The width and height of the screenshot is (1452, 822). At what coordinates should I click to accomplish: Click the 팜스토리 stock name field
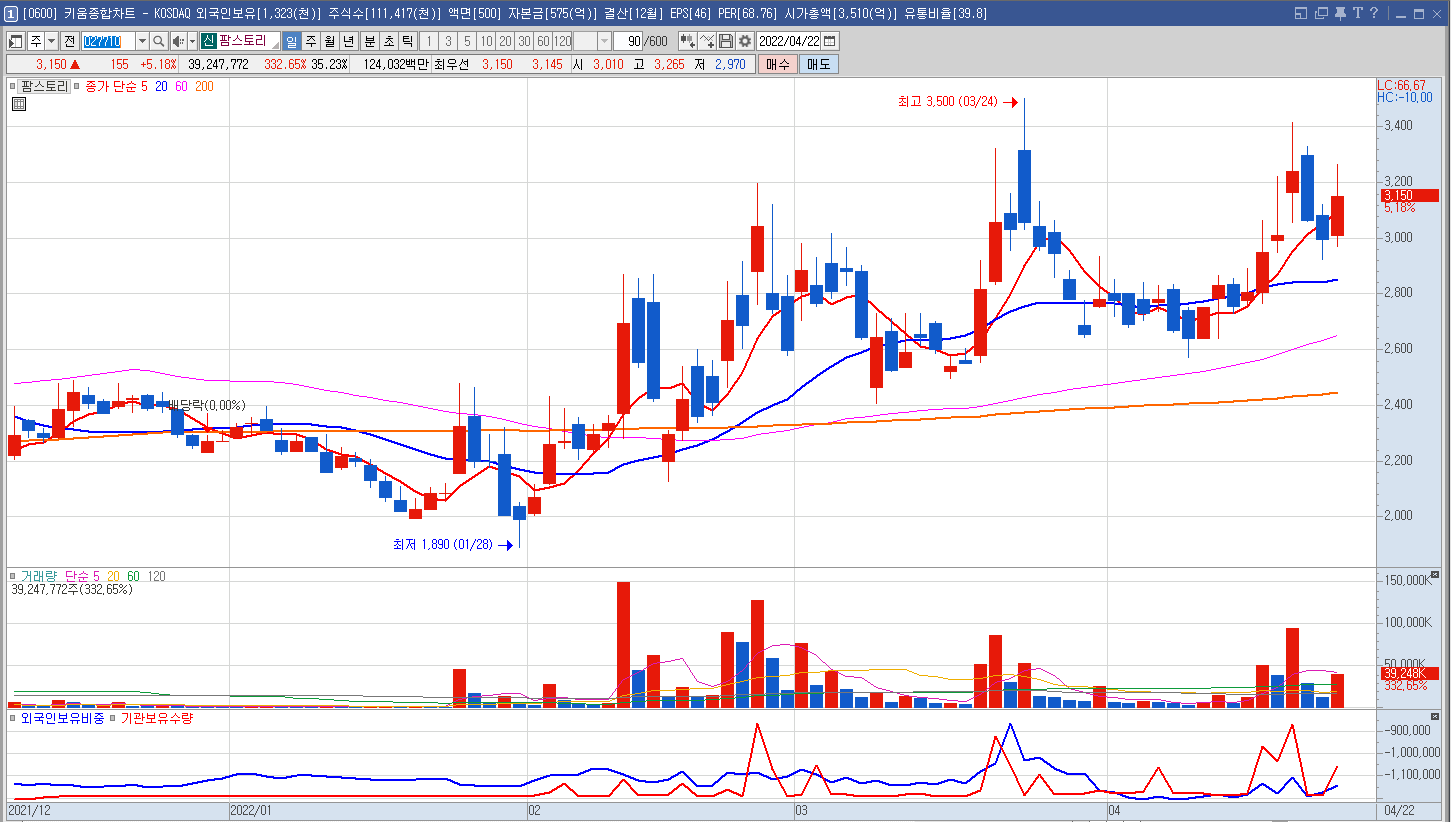242,41
